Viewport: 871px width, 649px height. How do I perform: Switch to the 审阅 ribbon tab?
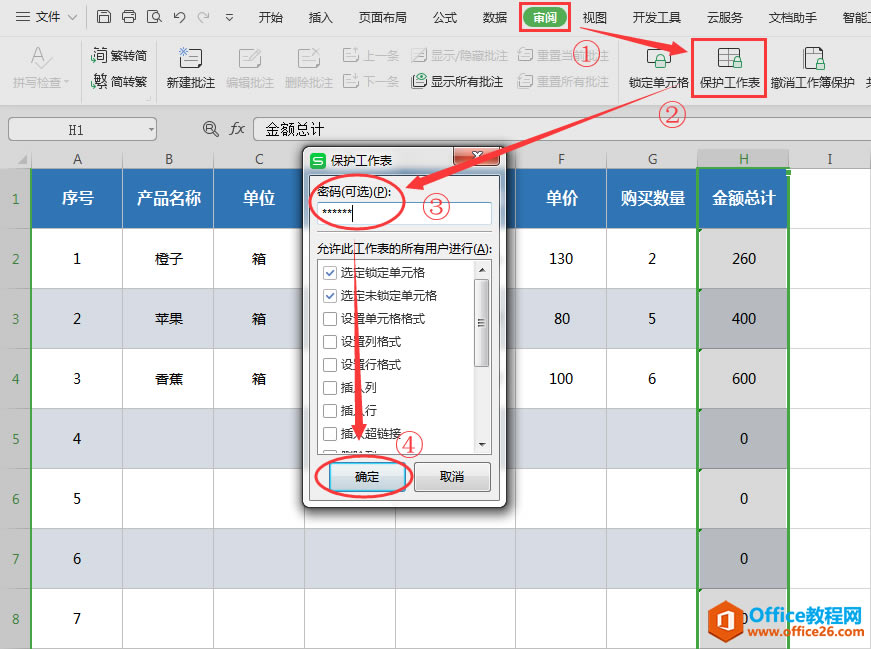(544, 16)
